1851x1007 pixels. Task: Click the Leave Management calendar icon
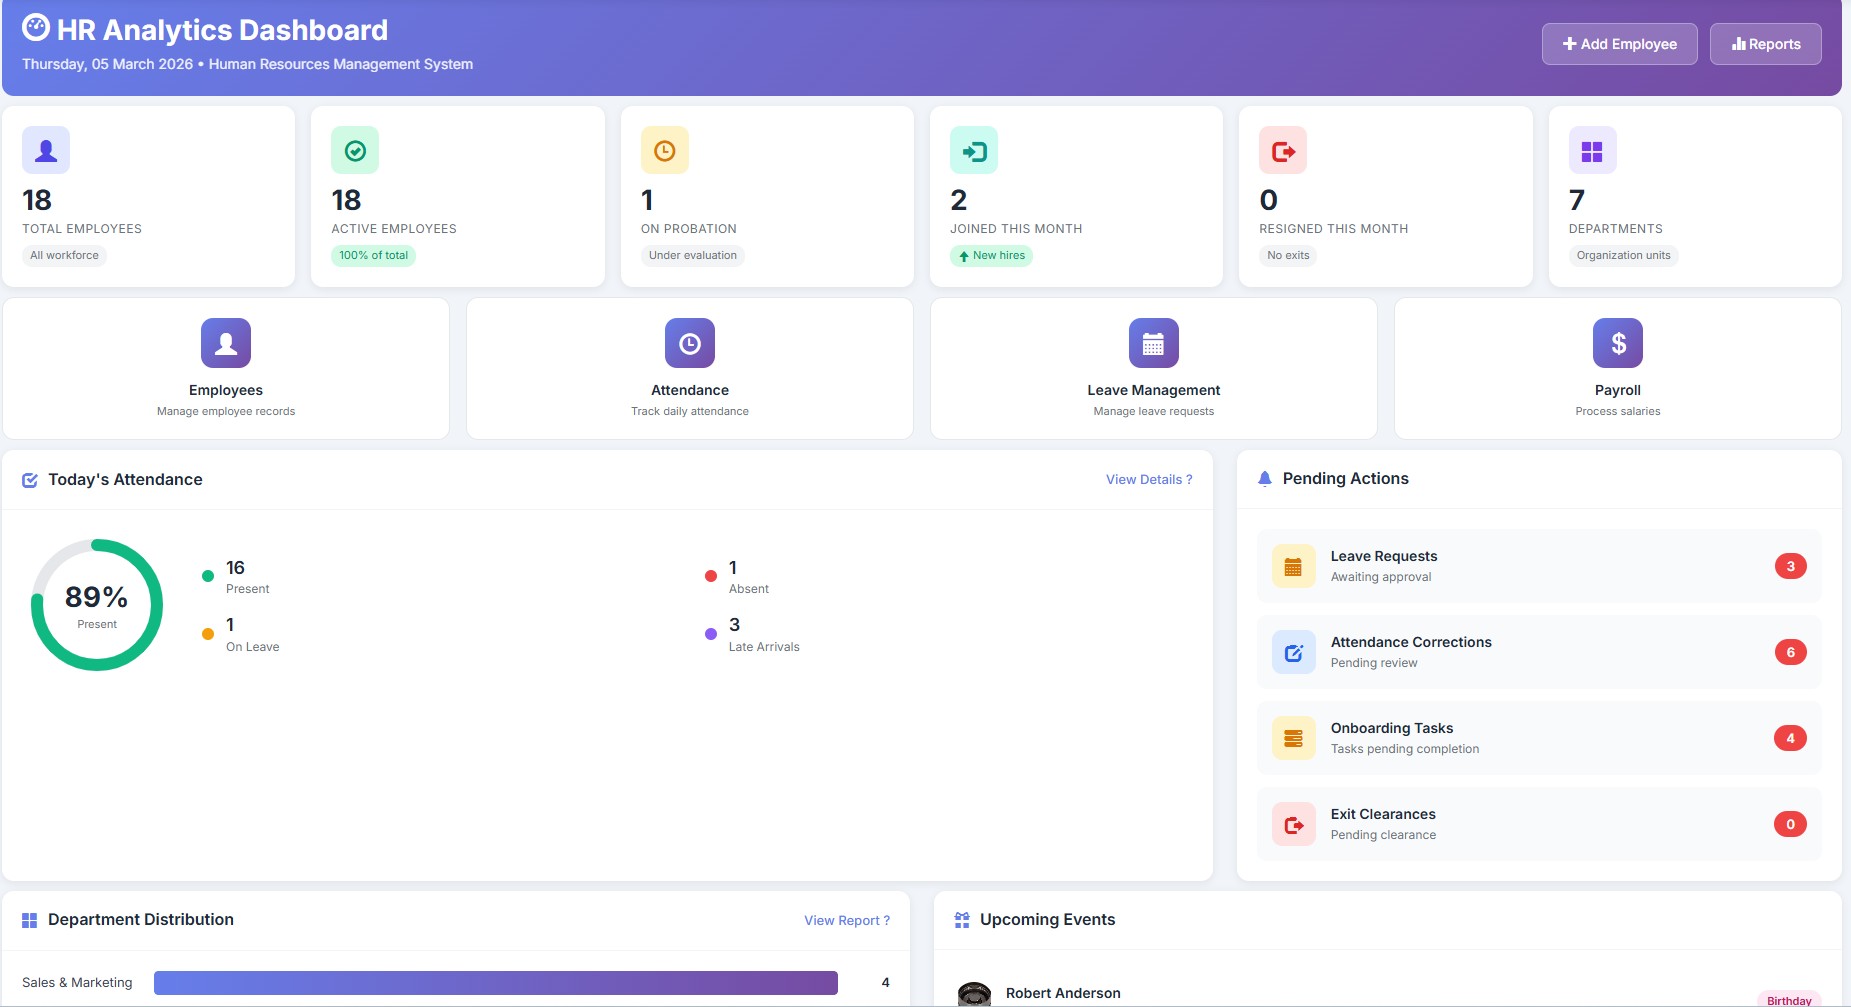click(x=1153, y=342)
